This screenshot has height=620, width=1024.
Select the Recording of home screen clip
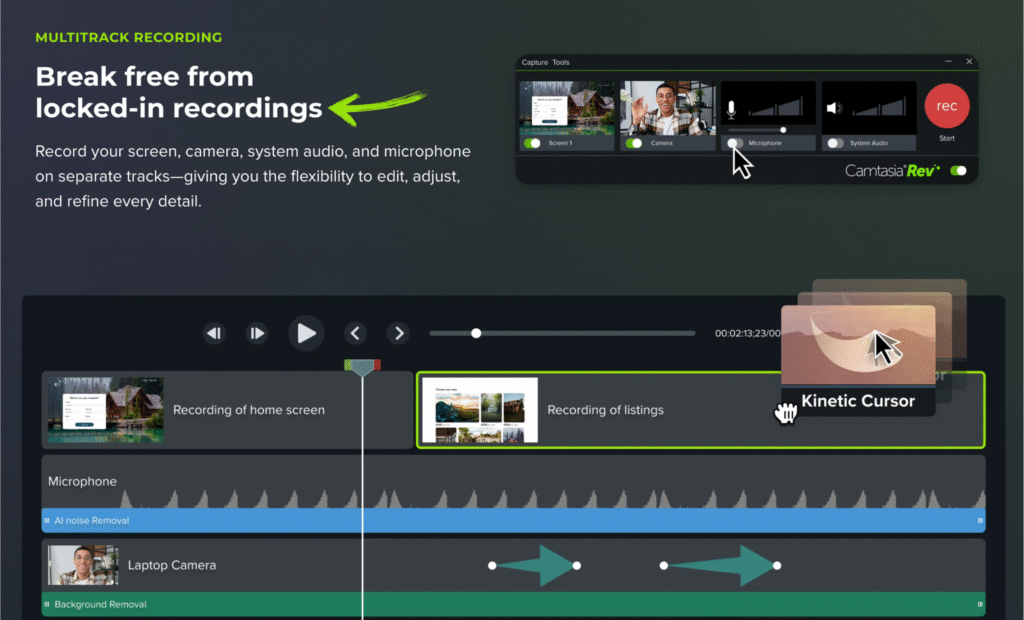(227, 410)
